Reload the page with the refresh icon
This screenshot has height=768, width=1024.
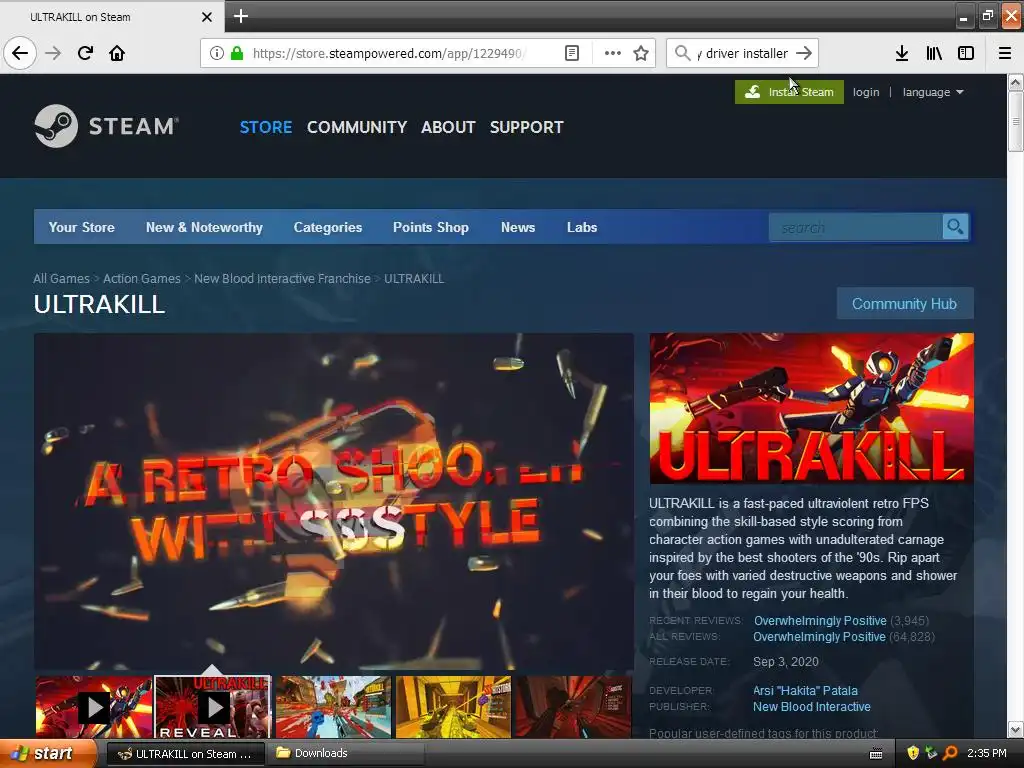pos(86,53)
